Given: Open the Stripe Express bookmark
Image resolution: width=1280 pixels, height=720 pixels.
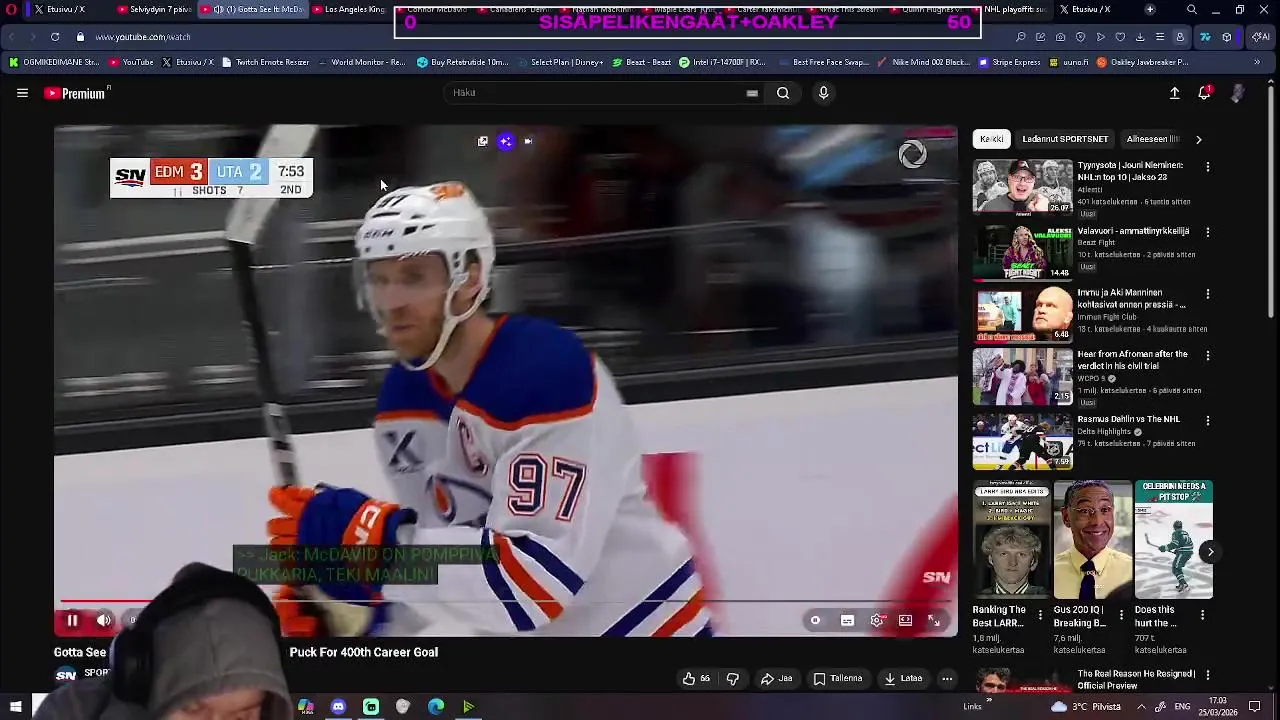Looking at the screenshot, I should [x=1008, y=62].
